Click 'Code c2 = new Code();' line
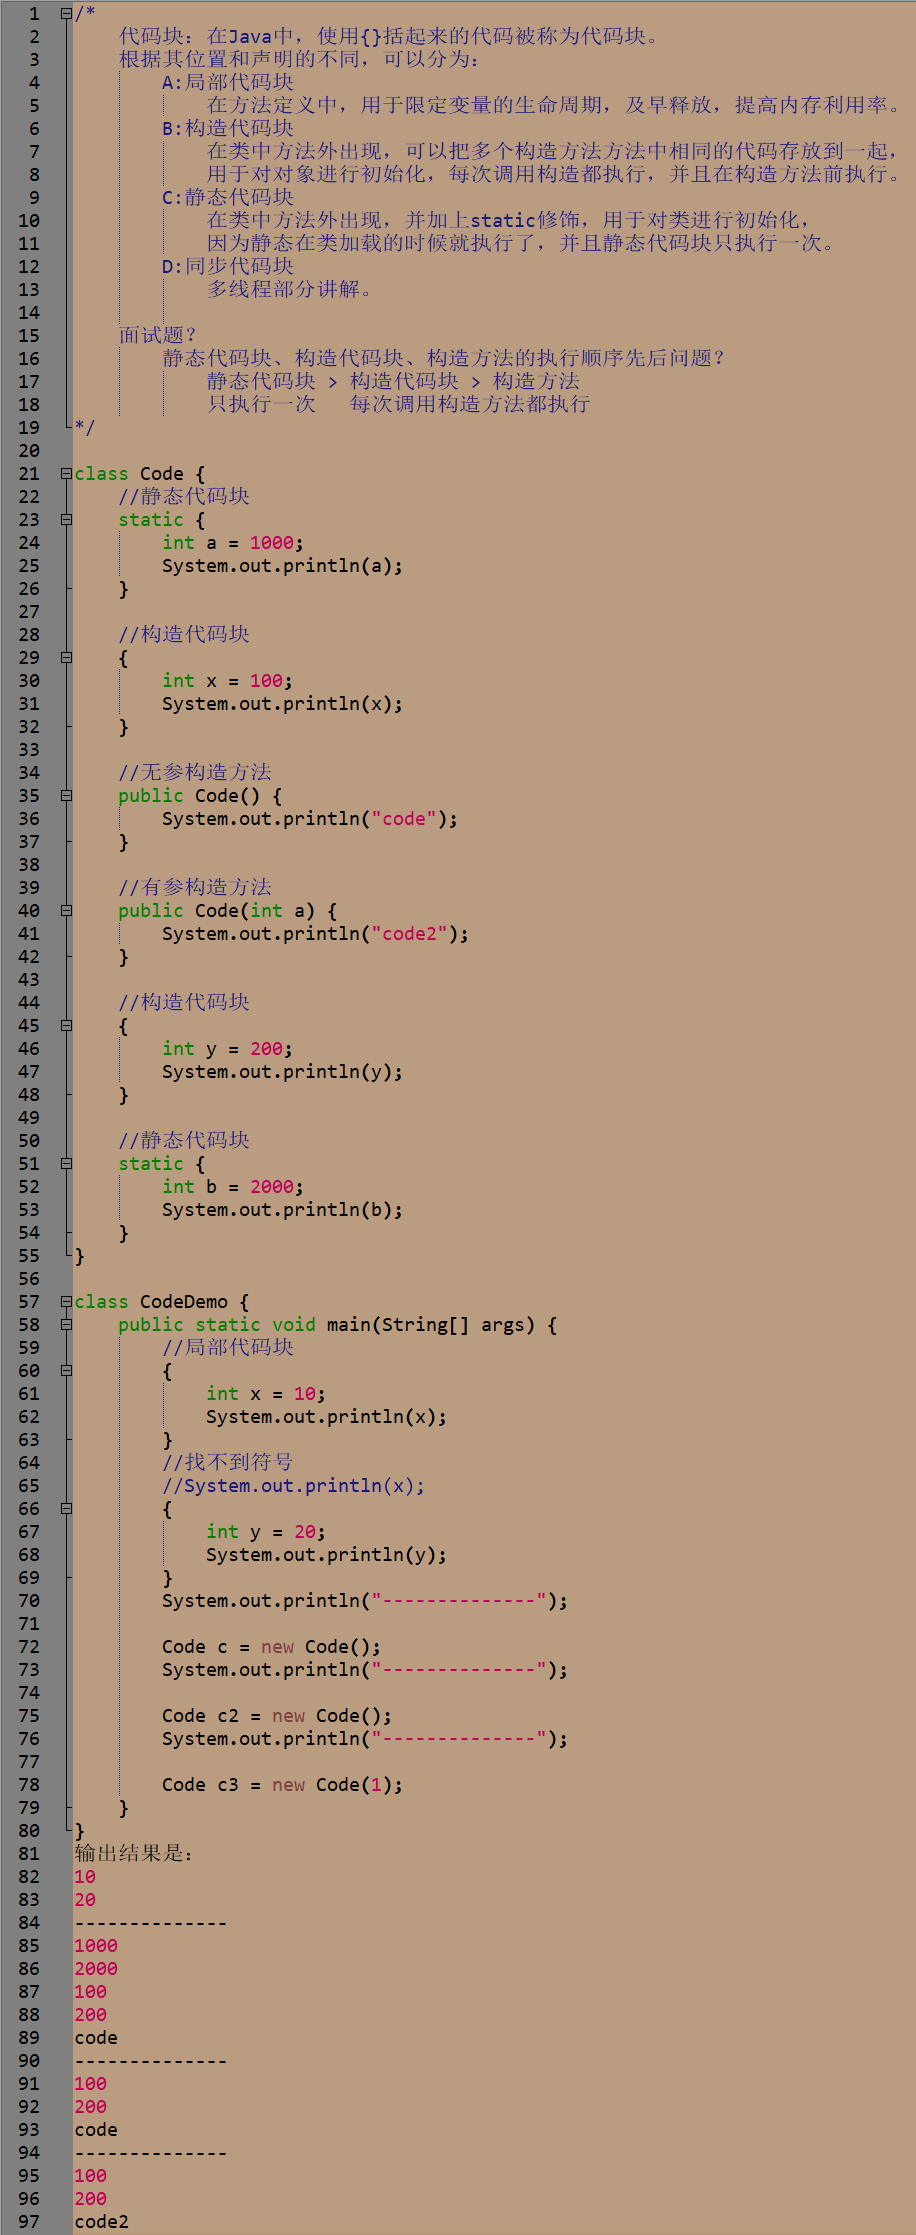916x2235 pixels. tap(277, 1716)
